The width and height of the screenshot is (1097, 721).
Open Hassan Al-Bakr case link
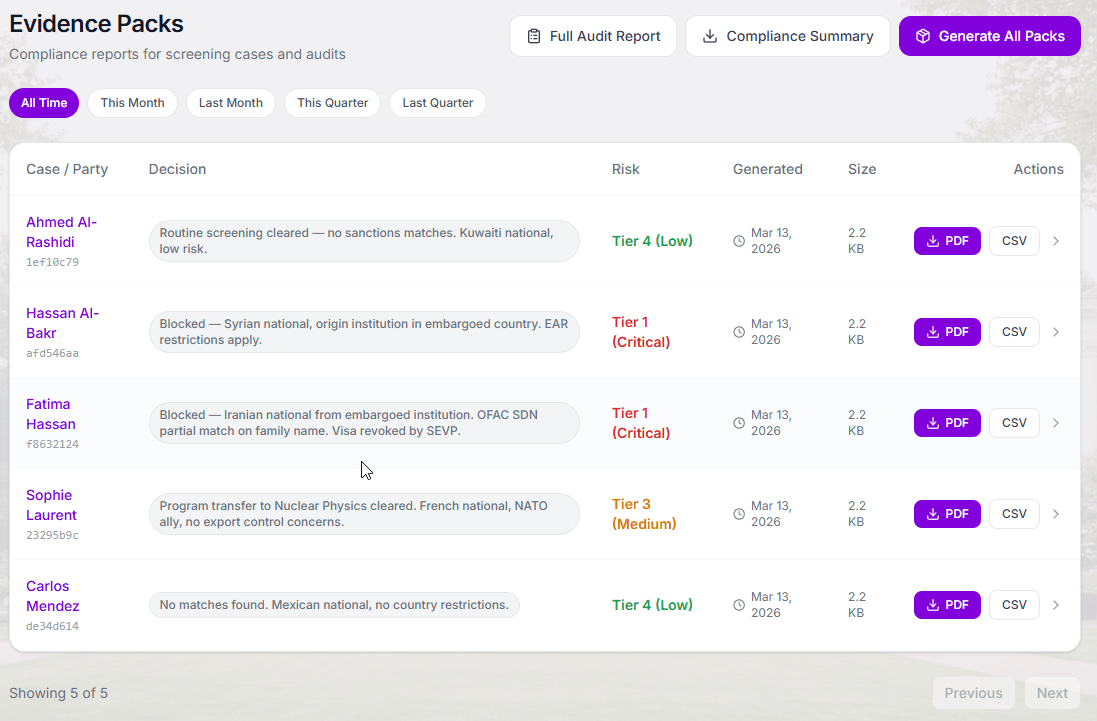pos(62,323)
